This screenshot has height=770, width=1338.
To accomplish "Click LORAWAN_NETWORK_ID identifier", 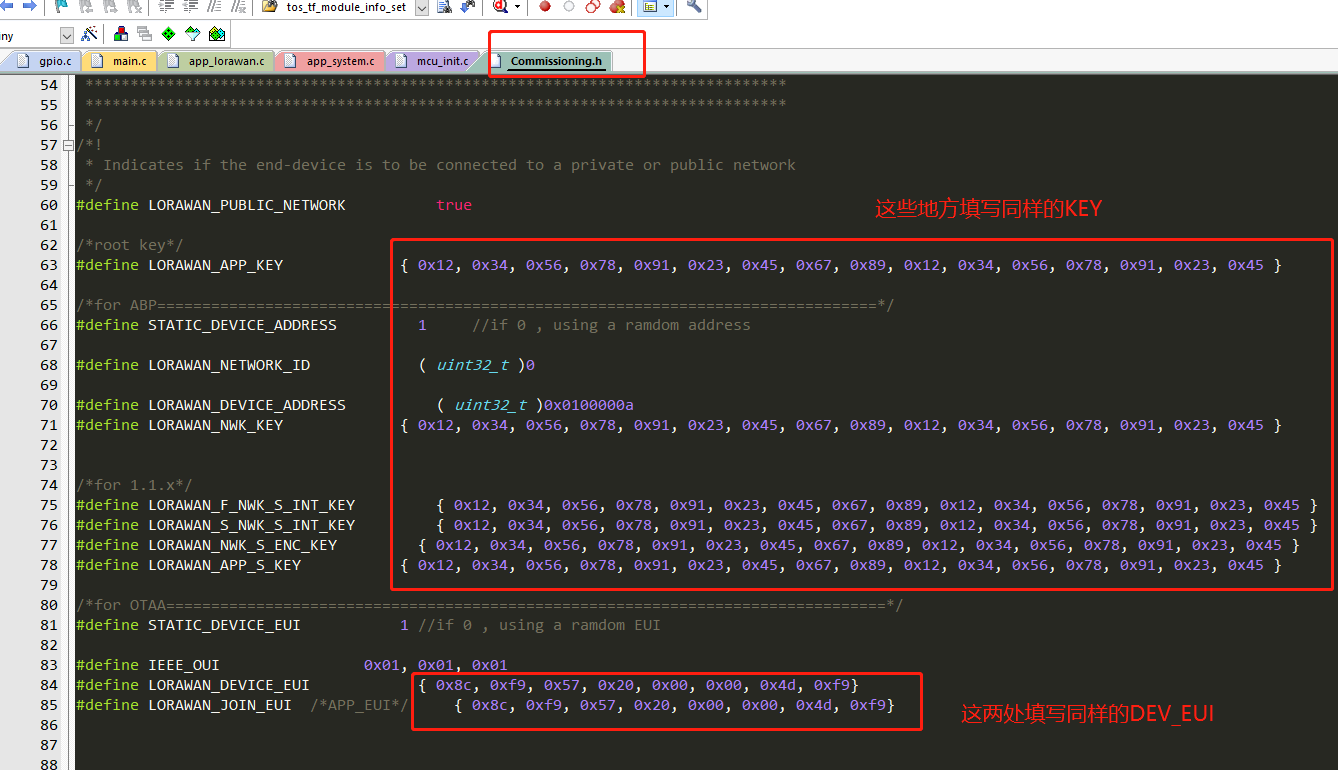I will point(229,365).
